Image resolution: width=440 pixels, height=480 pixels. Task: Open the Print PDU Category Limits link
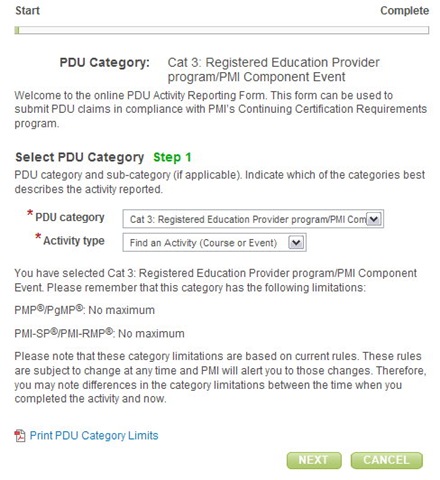[x=94, y=436]
